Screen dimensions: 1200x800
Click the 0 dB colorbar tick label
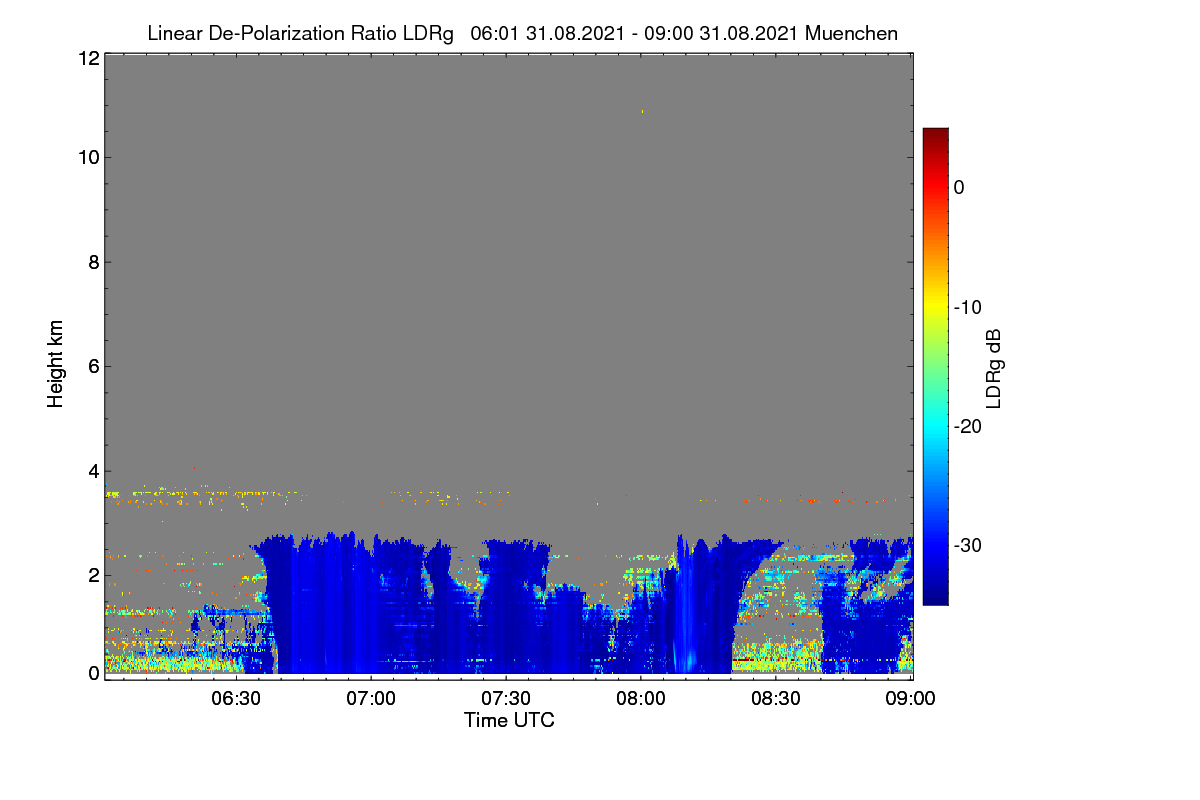(959, 188)
